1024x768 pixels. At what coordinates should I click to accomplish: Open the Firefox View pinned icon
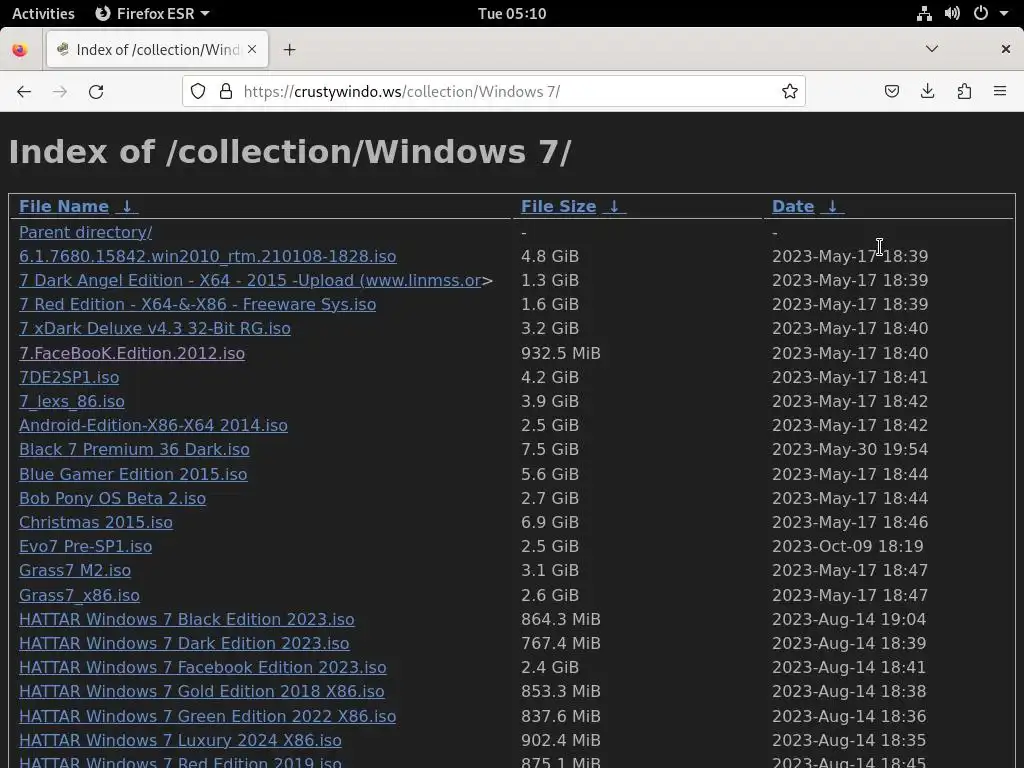click(20, 50)
